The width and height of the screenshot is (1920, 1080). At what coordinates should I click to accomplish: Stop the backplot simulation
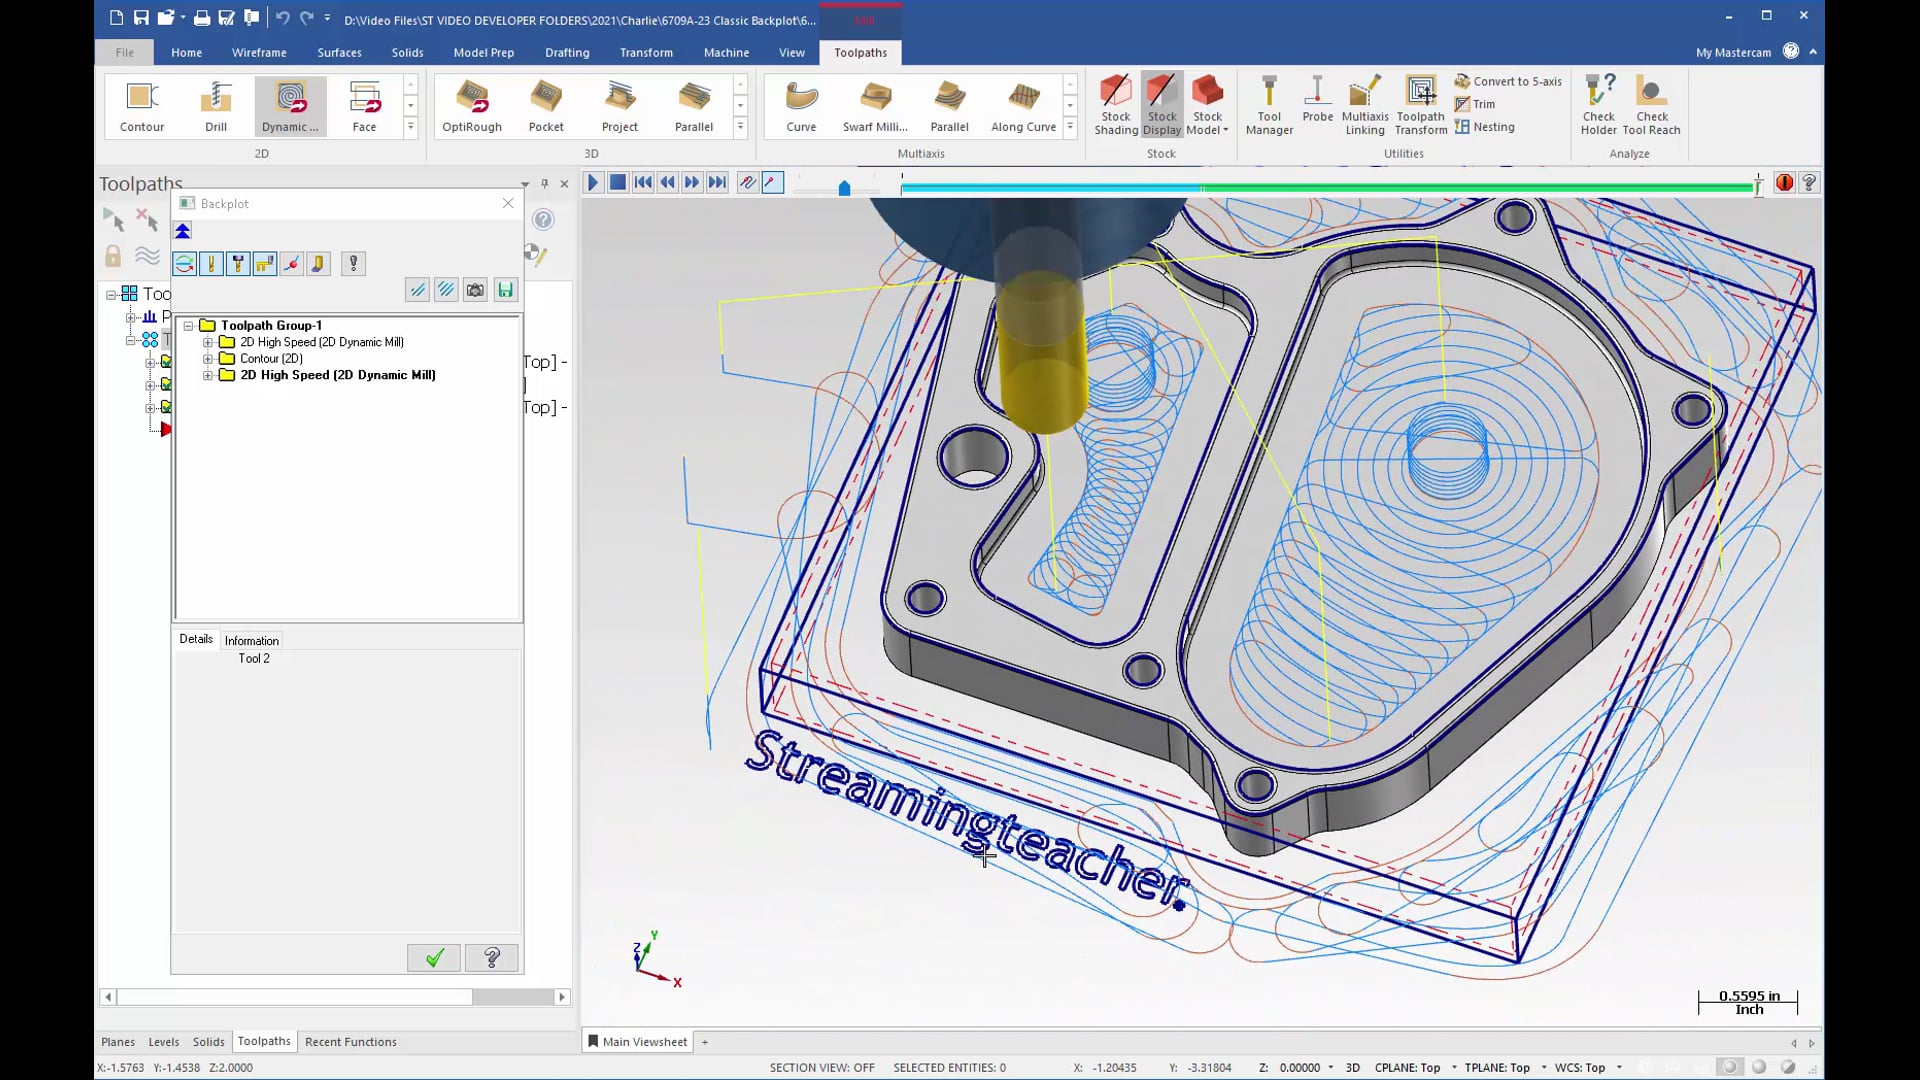click(618, 183)
